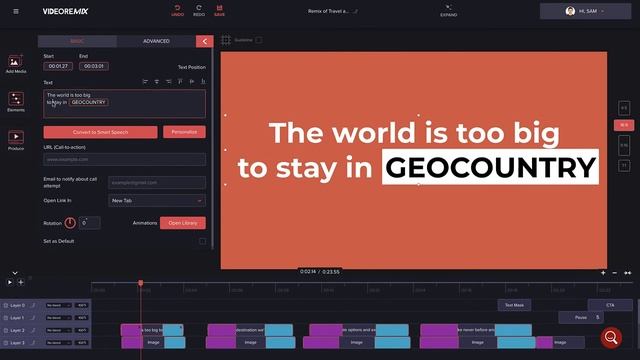Align text center horizontally

(157, 82)
